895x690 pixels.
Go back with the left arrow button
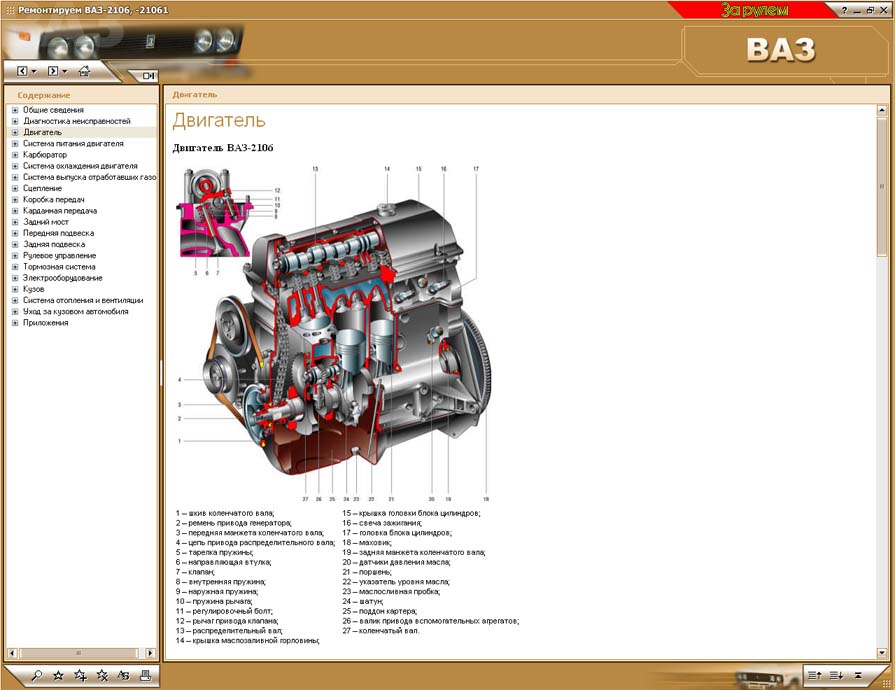pyautogui.click(x=22, y=71)
